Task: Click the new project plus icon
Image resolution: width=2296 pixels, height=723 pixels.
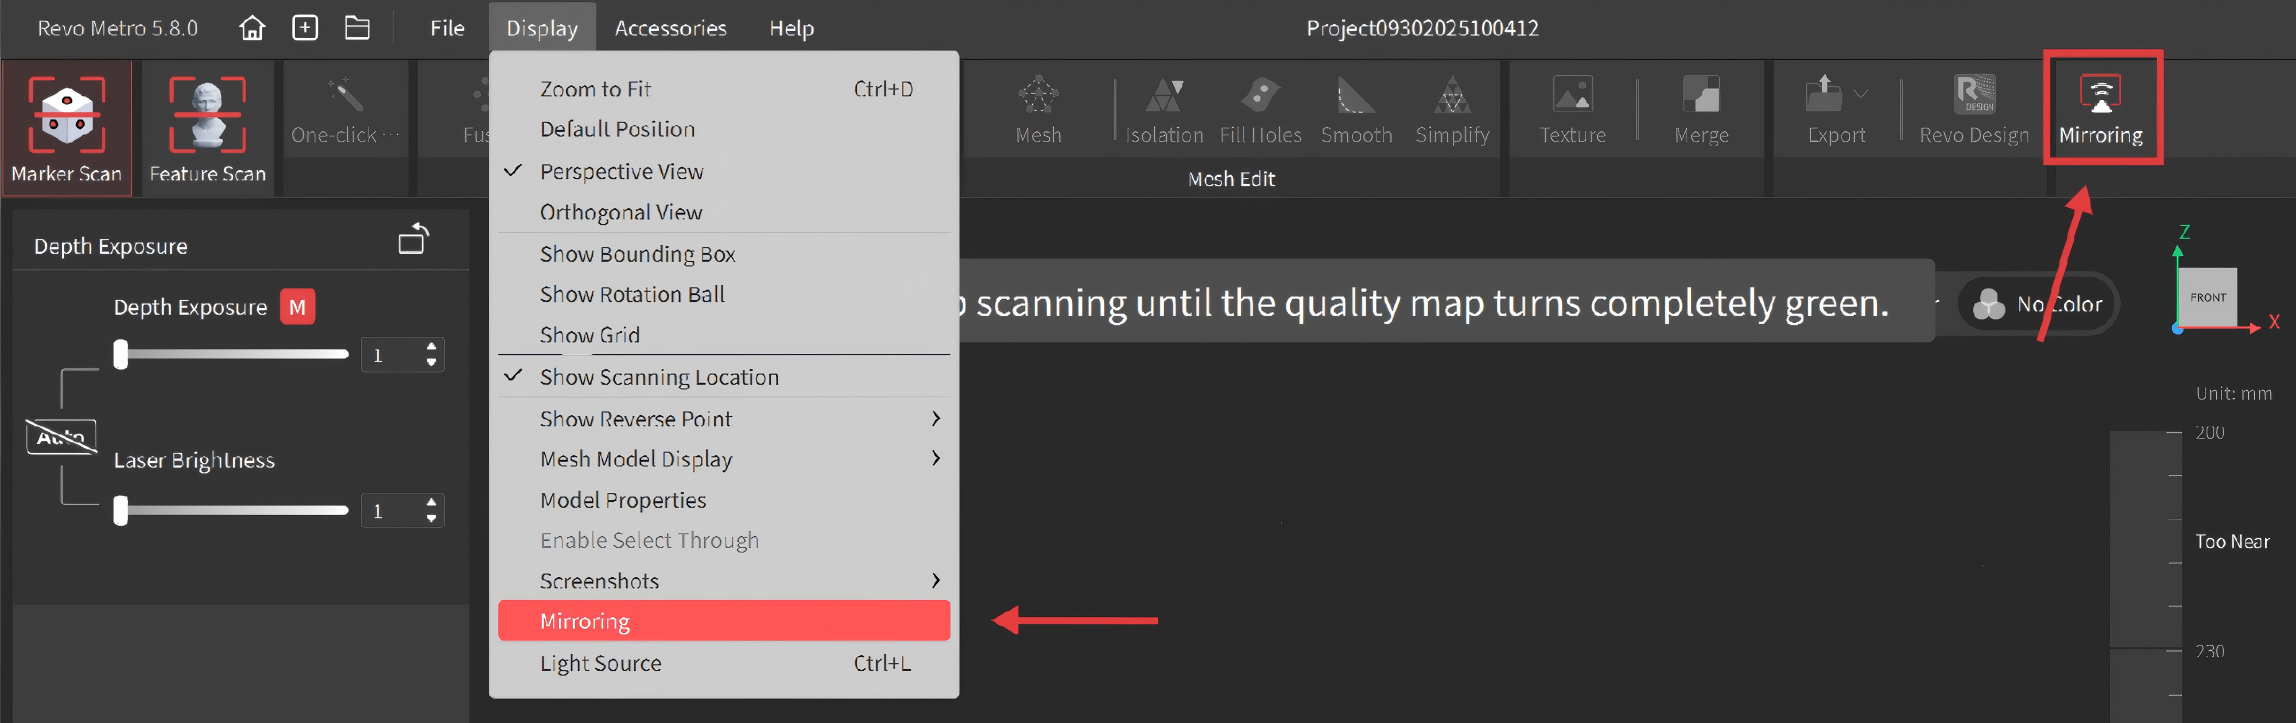Action: tap(305, 28)
